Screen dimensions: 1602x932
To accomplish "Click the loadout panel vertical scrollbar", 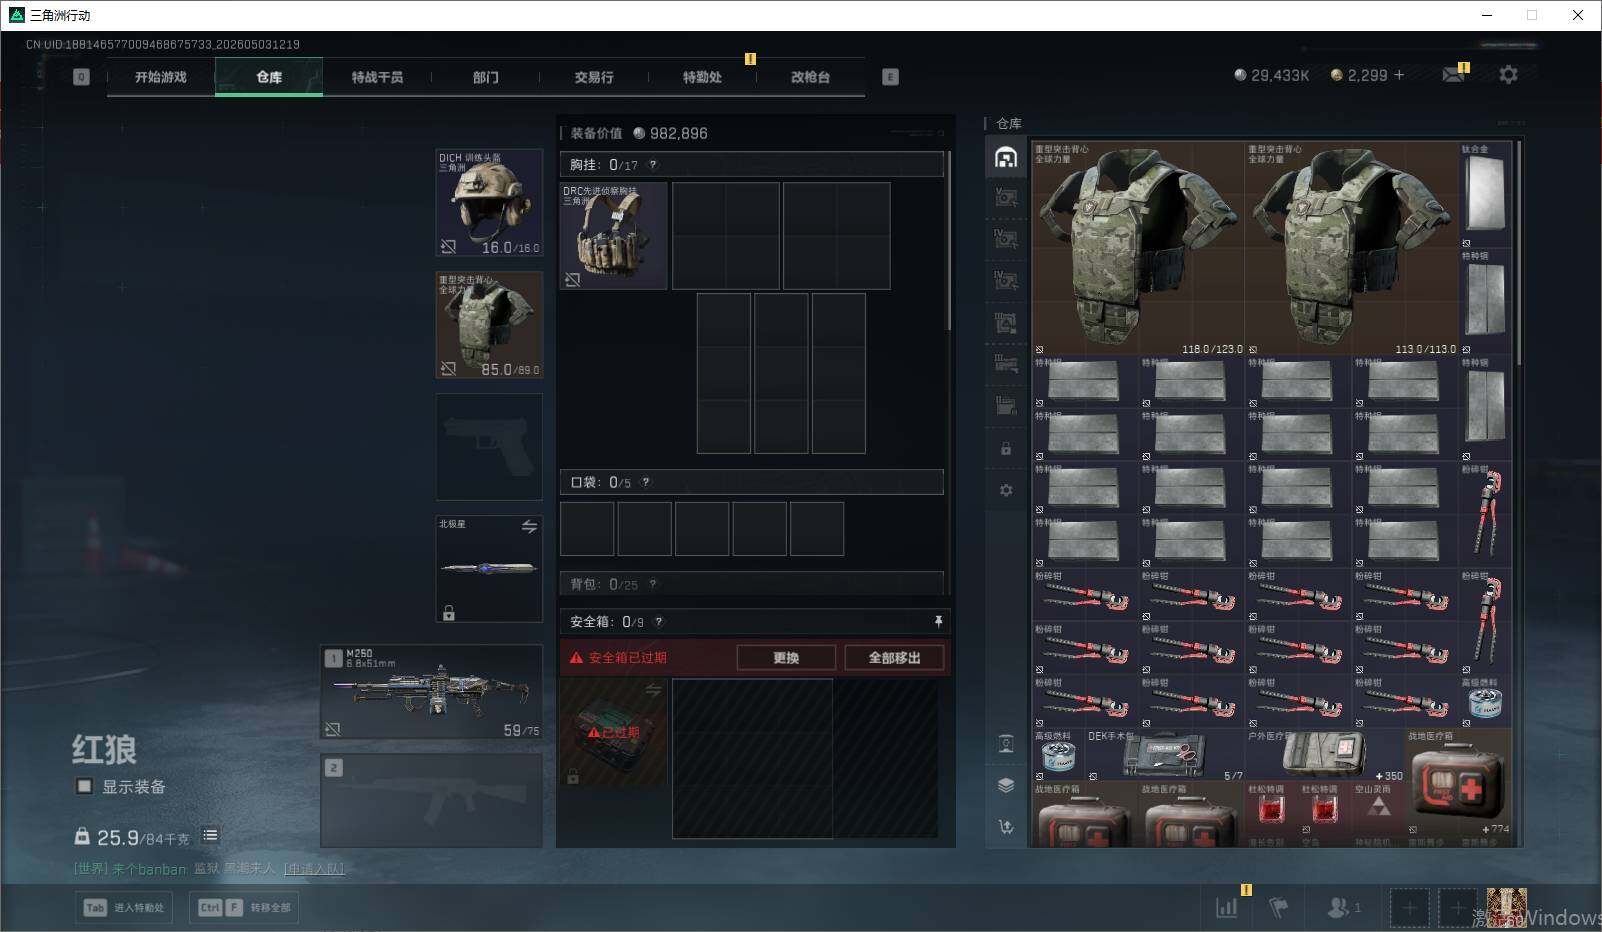I will pyautogui.click(x=948, y=241).
